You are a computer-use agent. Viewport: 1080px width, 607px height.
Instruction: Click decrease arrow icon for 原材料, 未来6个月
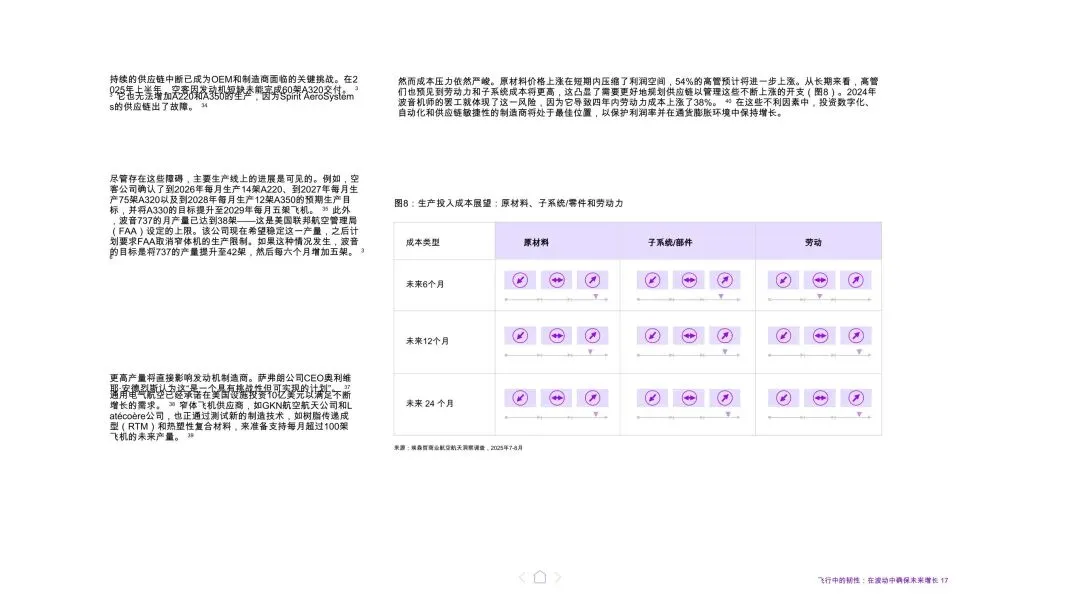520,280
